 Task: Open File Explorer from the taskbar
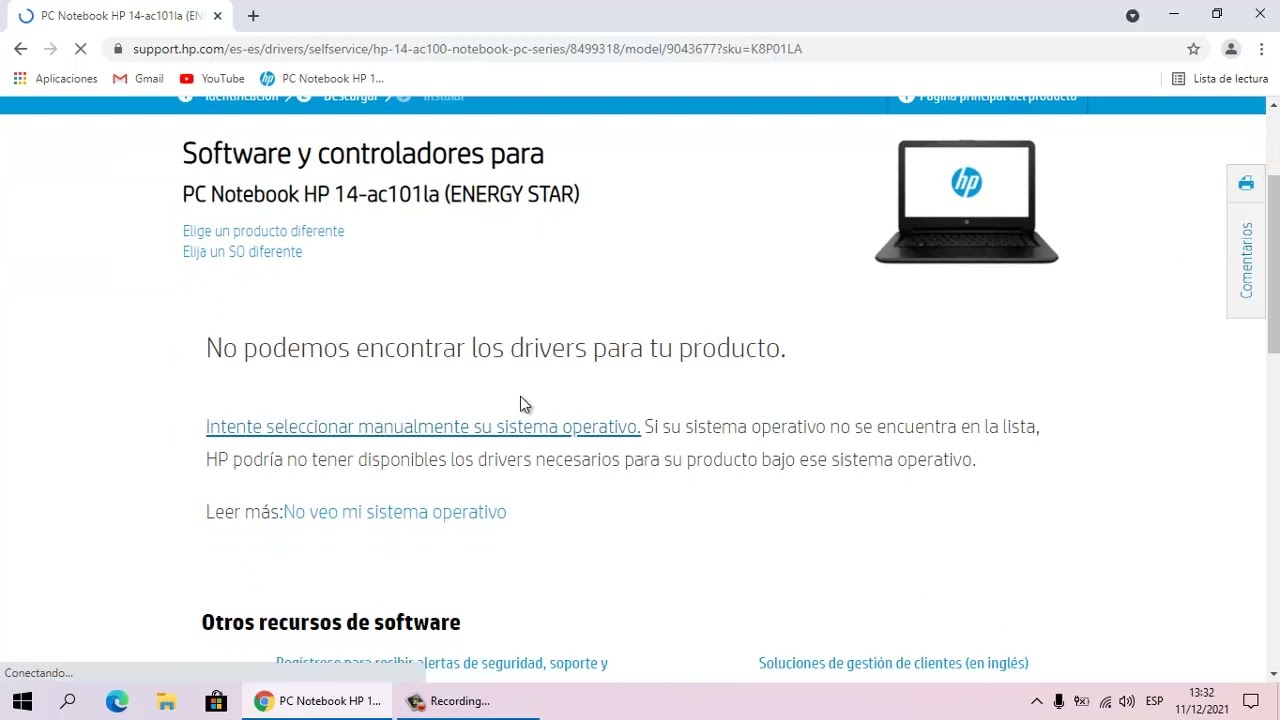[166, 701]
